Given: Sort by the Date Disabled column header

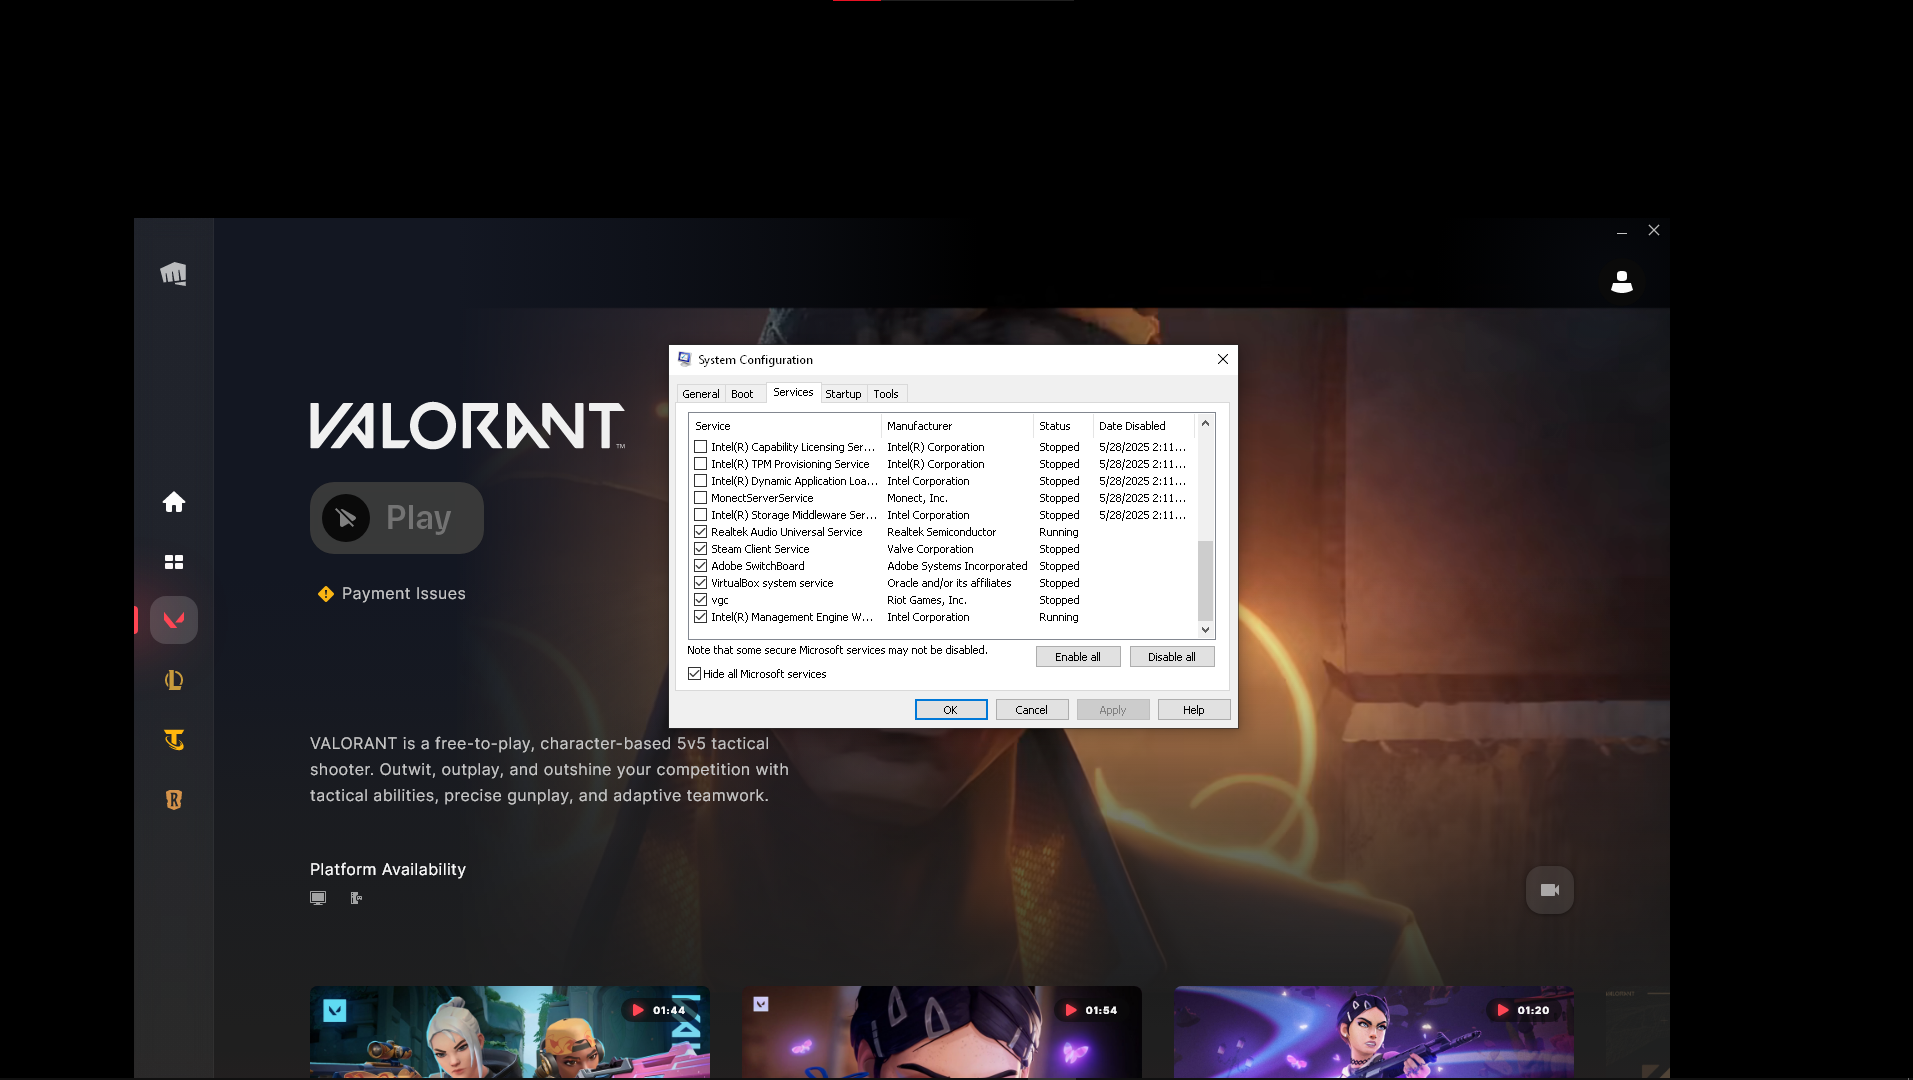Looking at the screenshot, I should [1144, 426].
